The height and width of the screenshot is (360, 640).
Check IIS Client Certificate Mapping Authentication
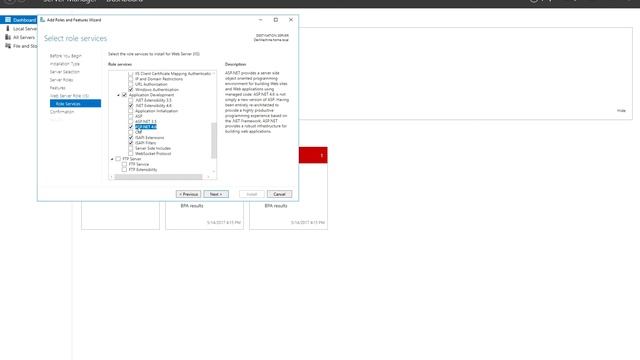[131, 74]
